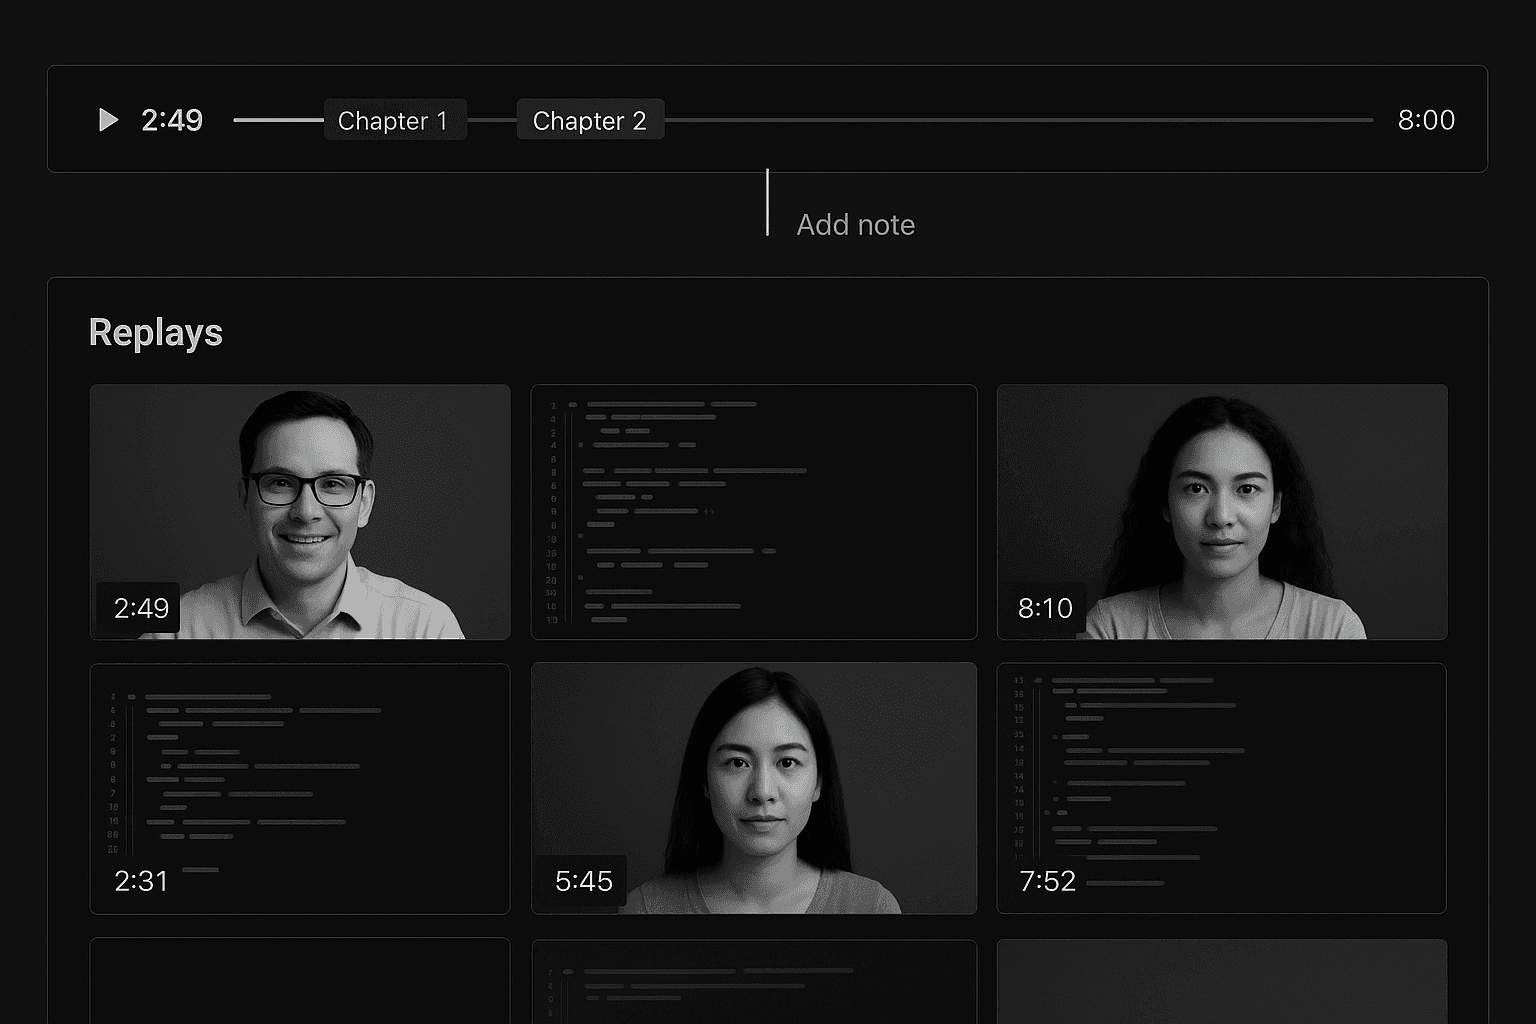The image size is (1536, 1024).
Task: Open the 7:52 code replay thumbnail
Action: [x=1221, y=788]
